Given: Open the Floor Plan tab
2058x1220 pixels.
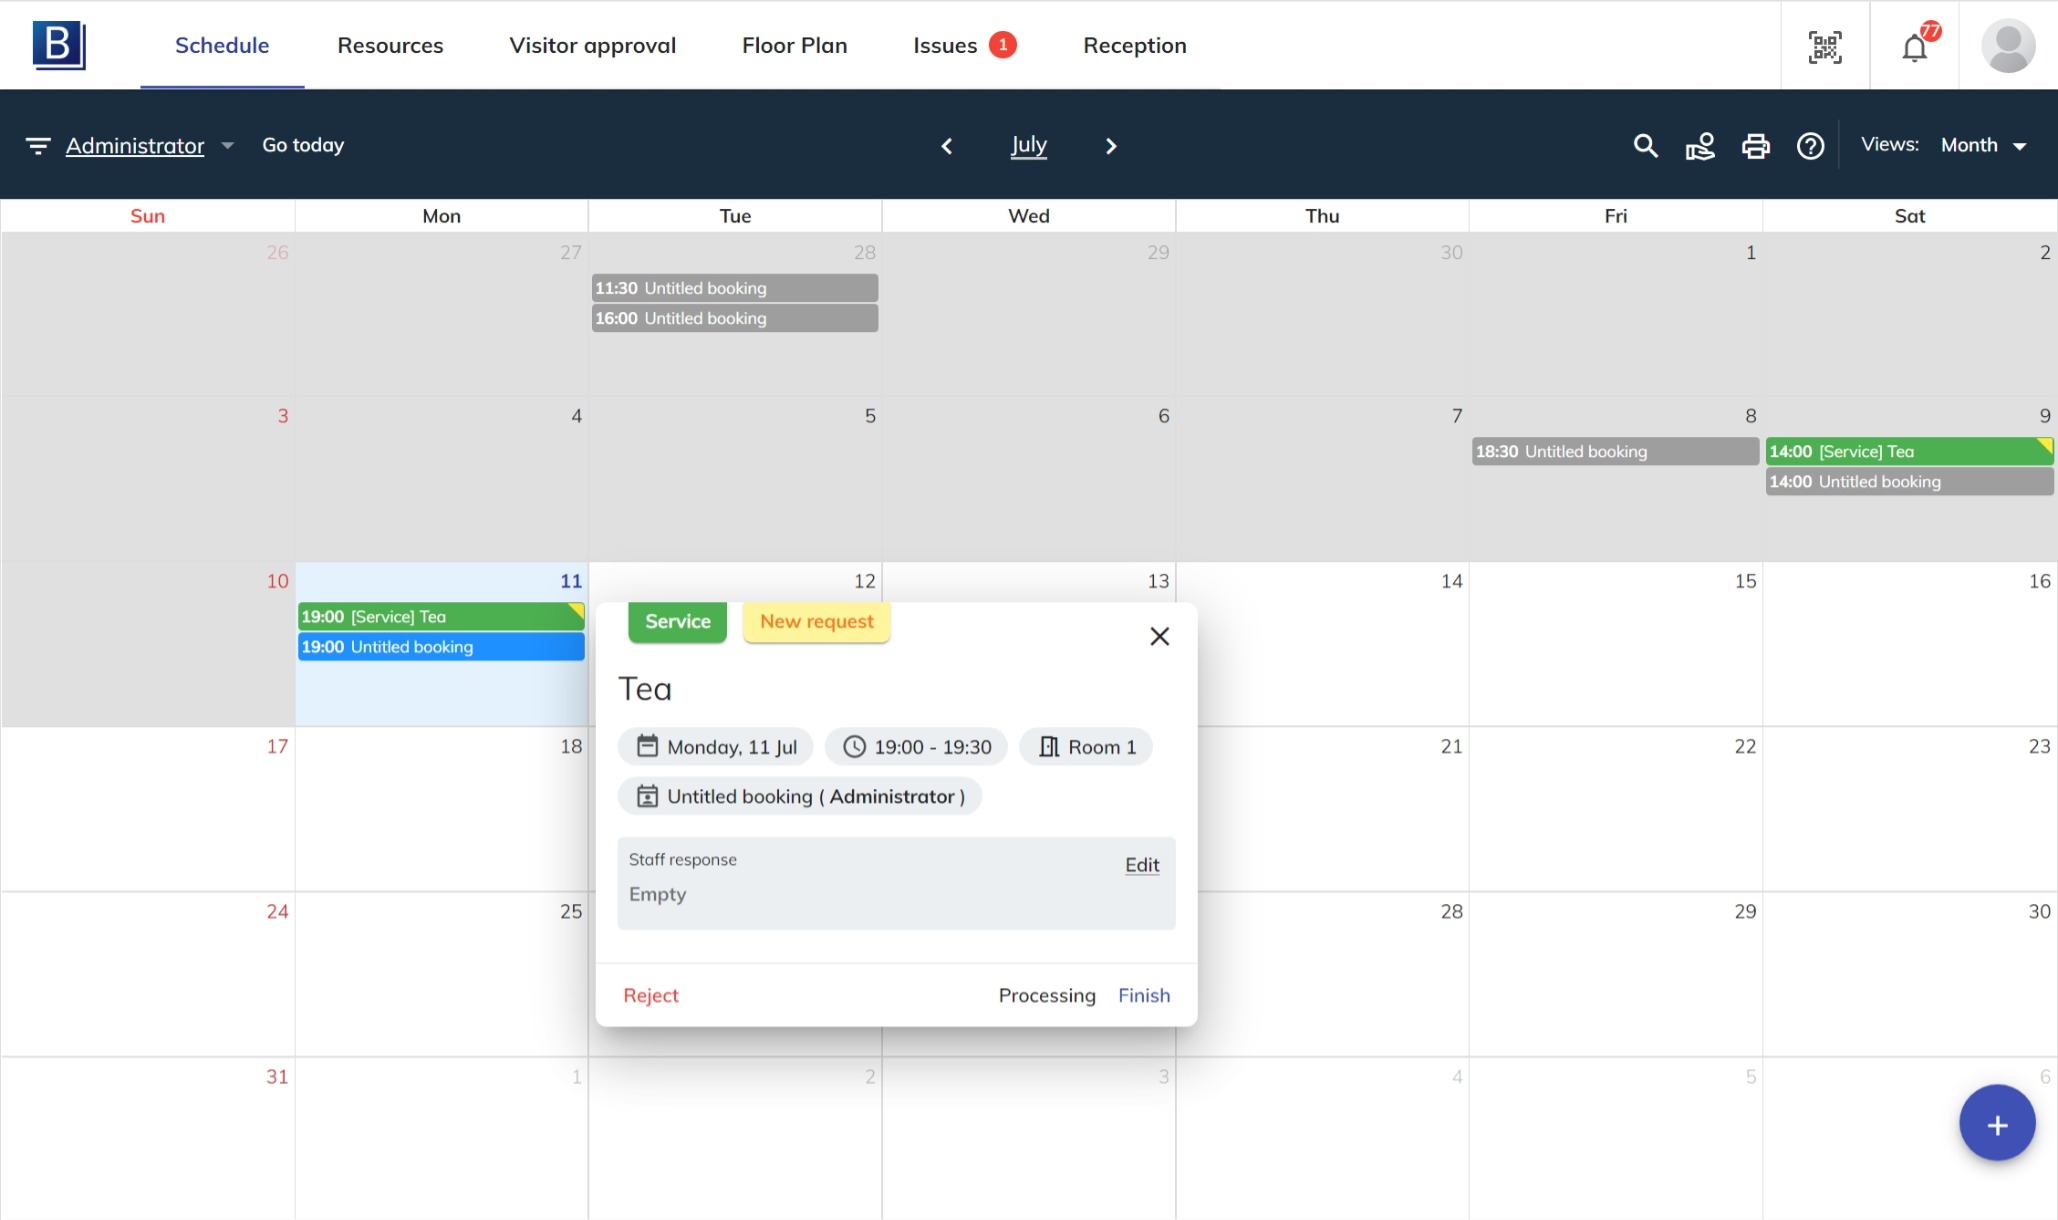Looking at the screenshot, I should [794, 45].
